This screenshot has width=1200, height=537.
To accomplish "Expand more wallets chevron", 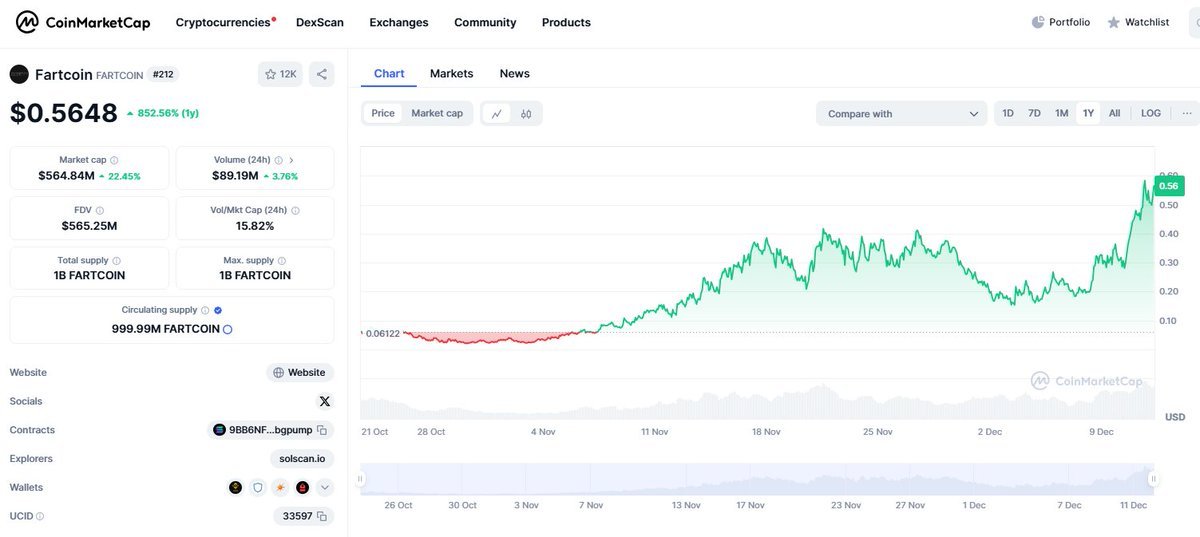I will (324, 488).
